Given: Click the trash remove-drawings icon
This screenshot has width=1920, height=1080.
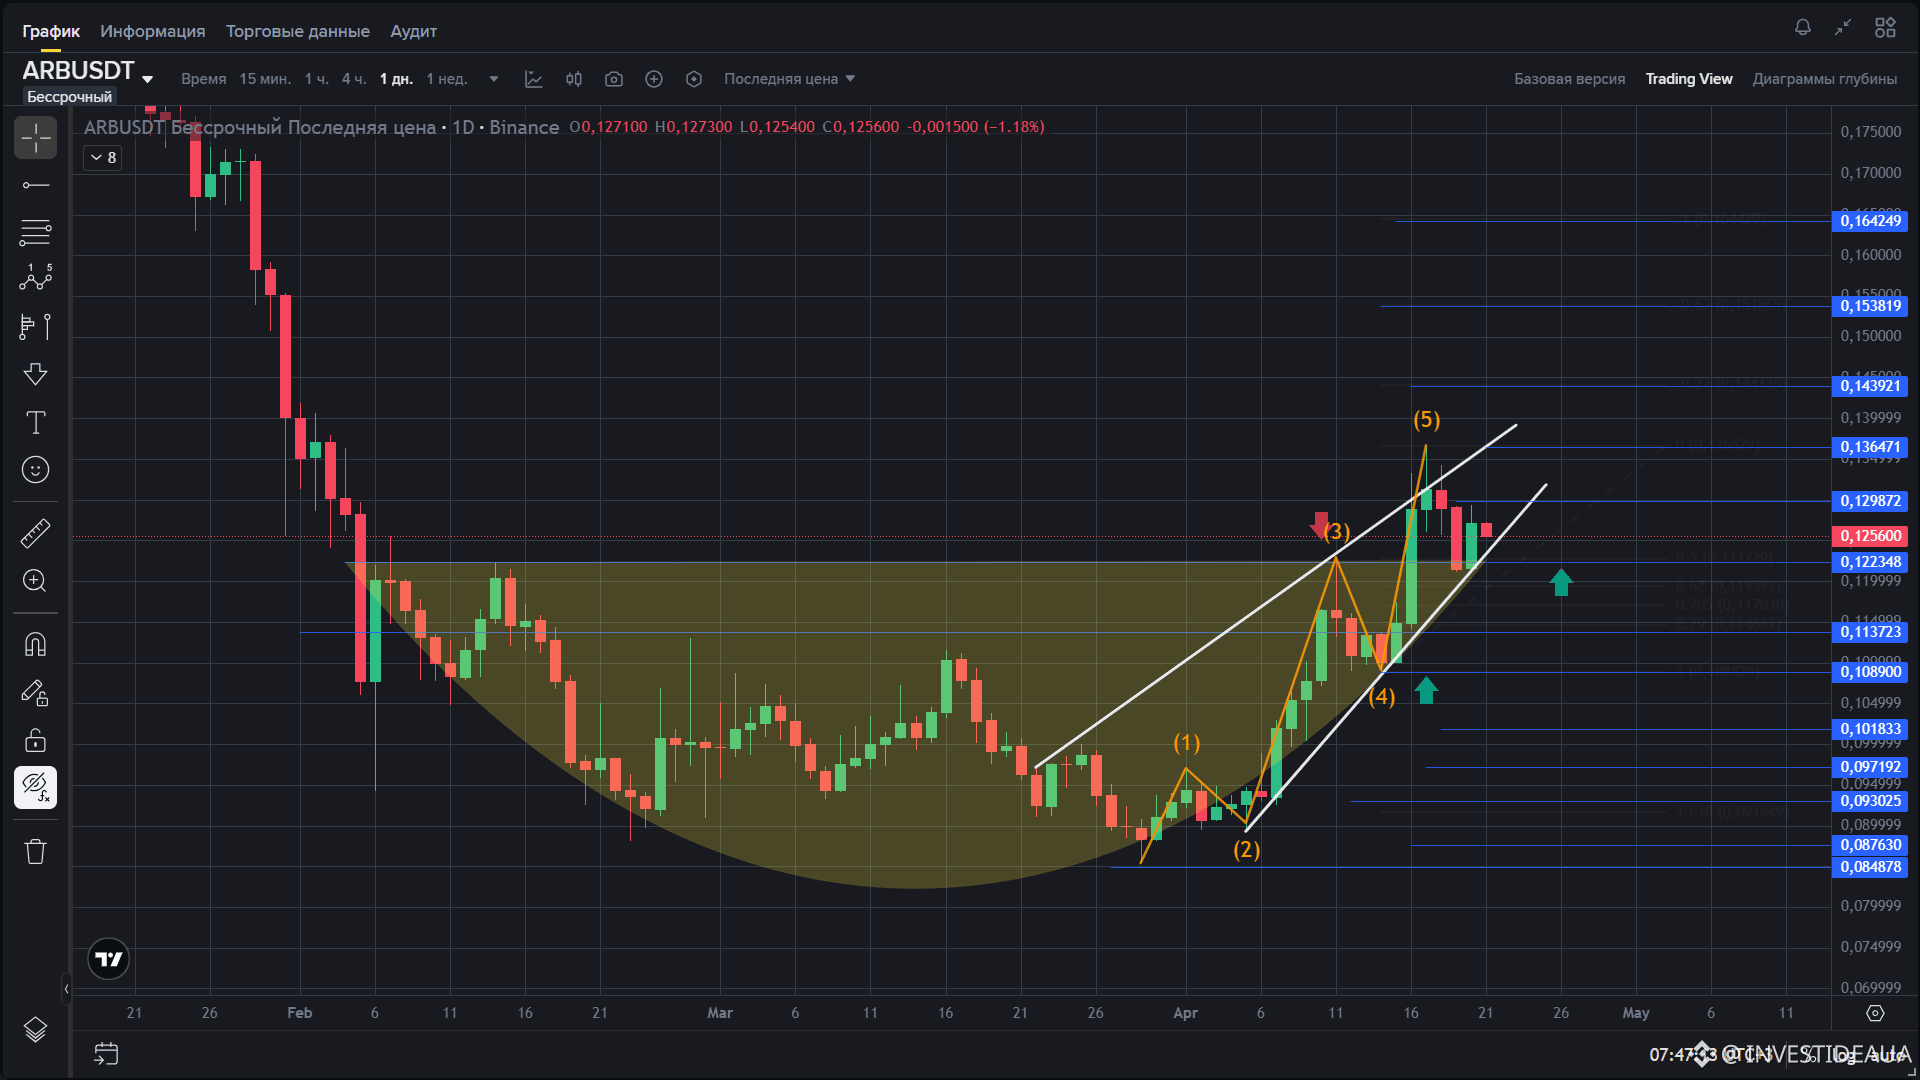Looking at the screenshot, I should (x=35, y=852).
